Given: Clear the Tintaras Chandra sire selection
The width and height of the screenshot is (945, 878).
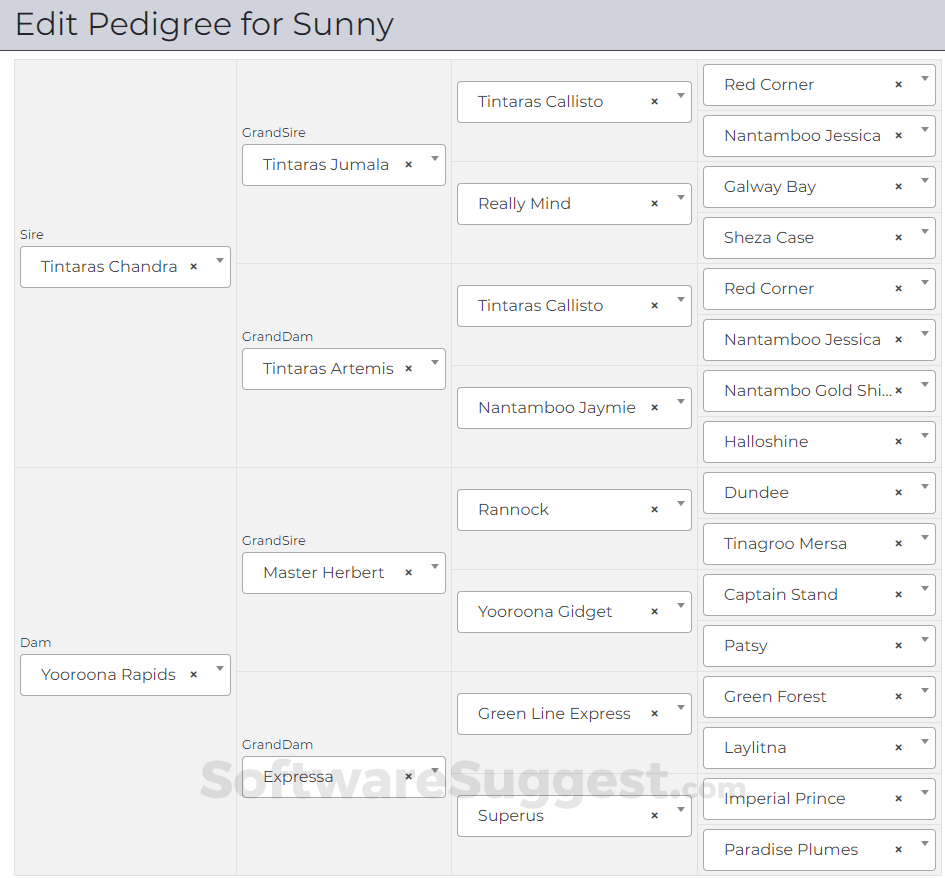Looking at the screenshot, I should point(193,267).
